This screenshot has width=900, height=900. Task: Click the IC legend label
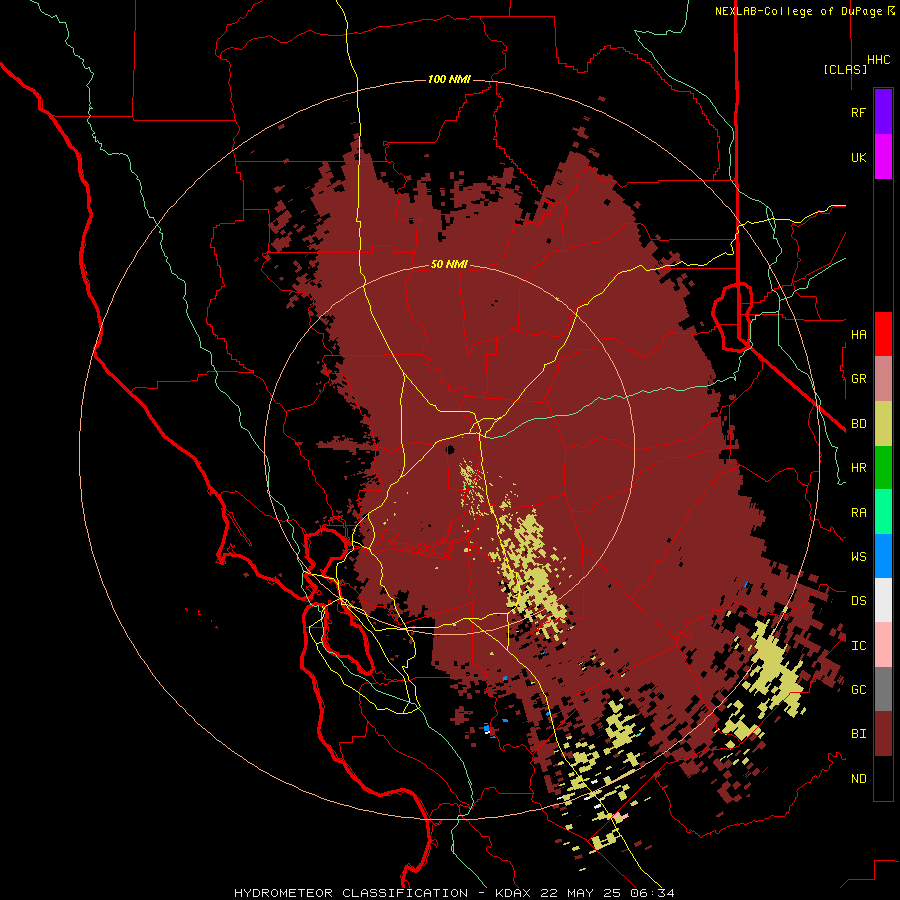point(858,646)
